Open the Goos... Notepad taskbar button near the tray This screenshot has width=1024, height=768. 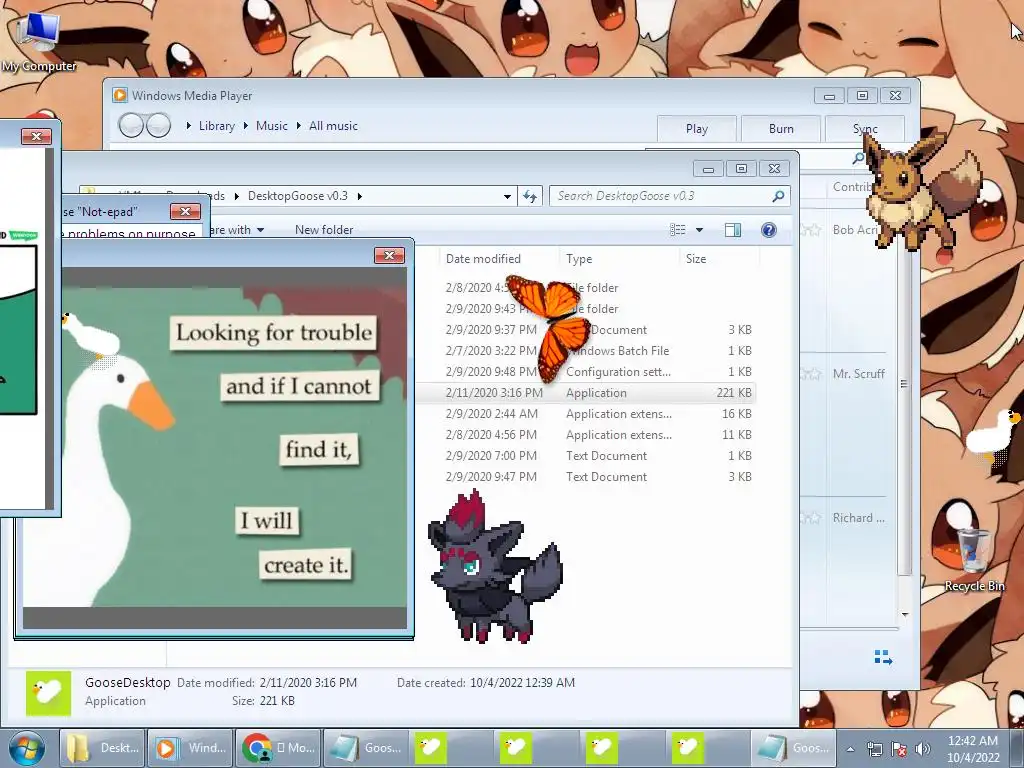(793, 748)
